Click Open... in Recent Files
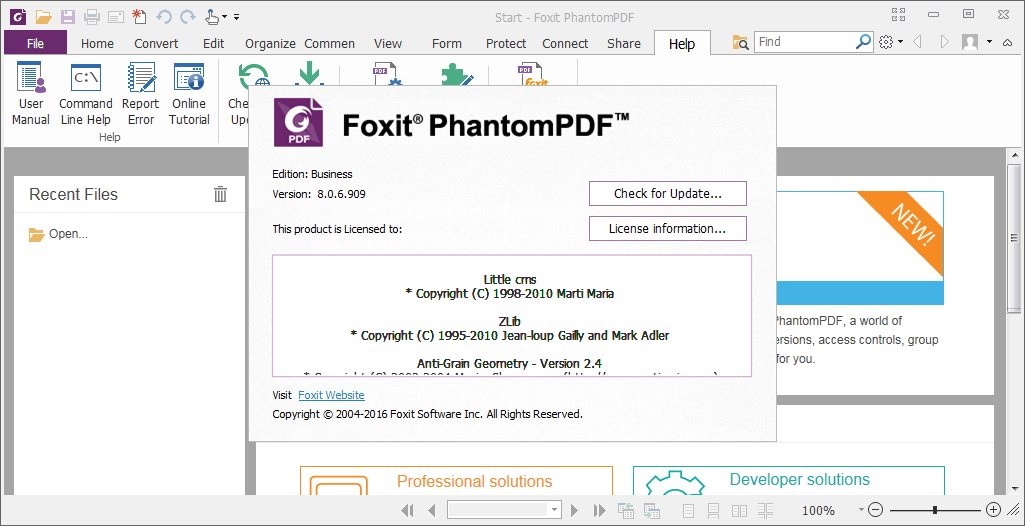Image resolution: width=1025 pixels, height=526 pixels. pyautogui.click(x=58, y=234)
